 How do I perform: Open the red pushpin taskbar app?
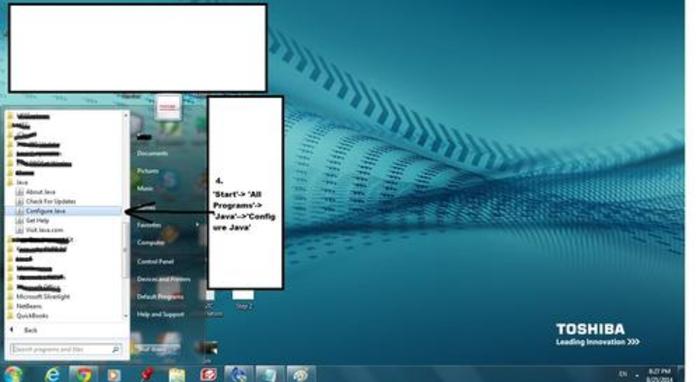coord(146,374)
